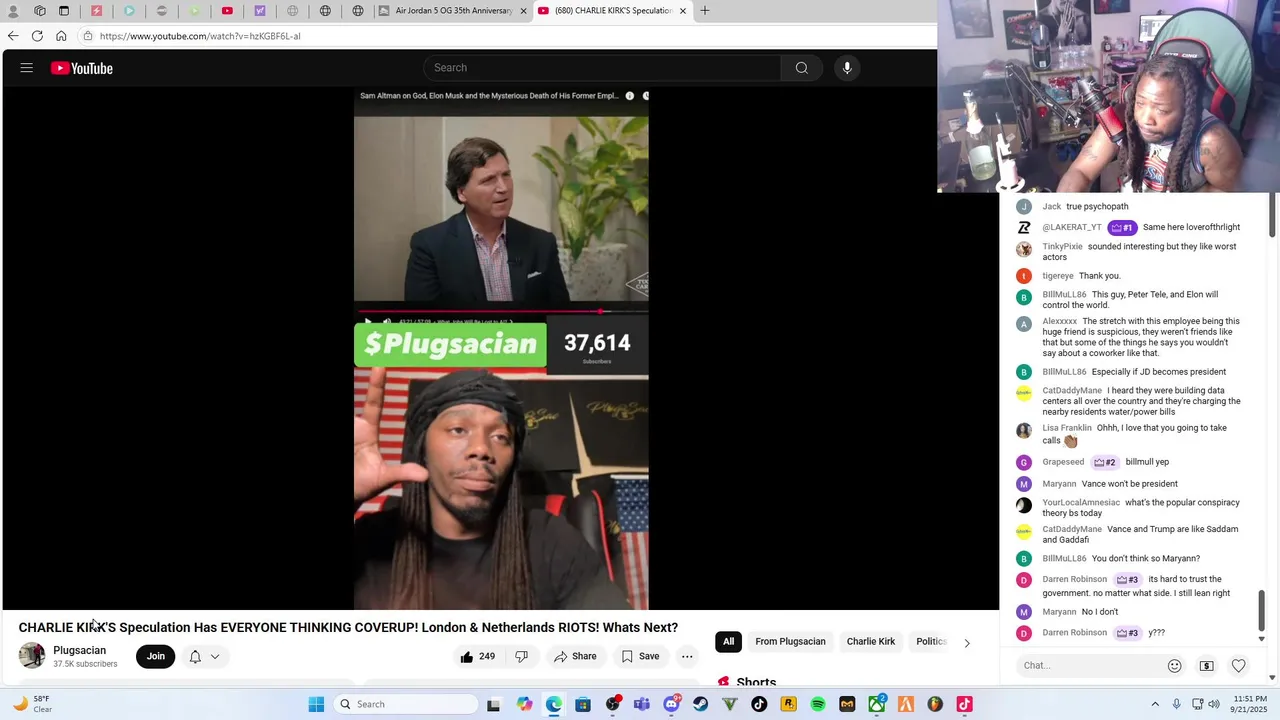Reload the current page

37,36
